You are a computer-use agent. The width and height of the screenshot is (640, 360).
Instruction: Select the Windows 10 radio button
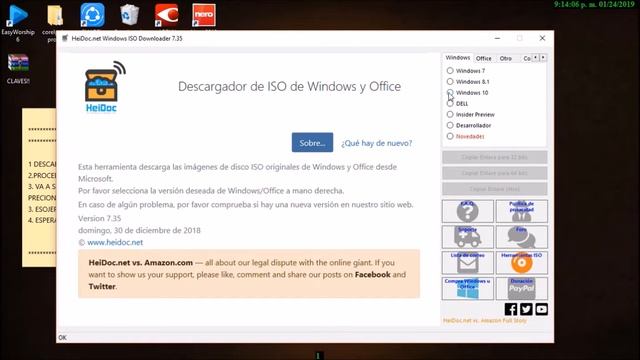click(x=450, y=93)
